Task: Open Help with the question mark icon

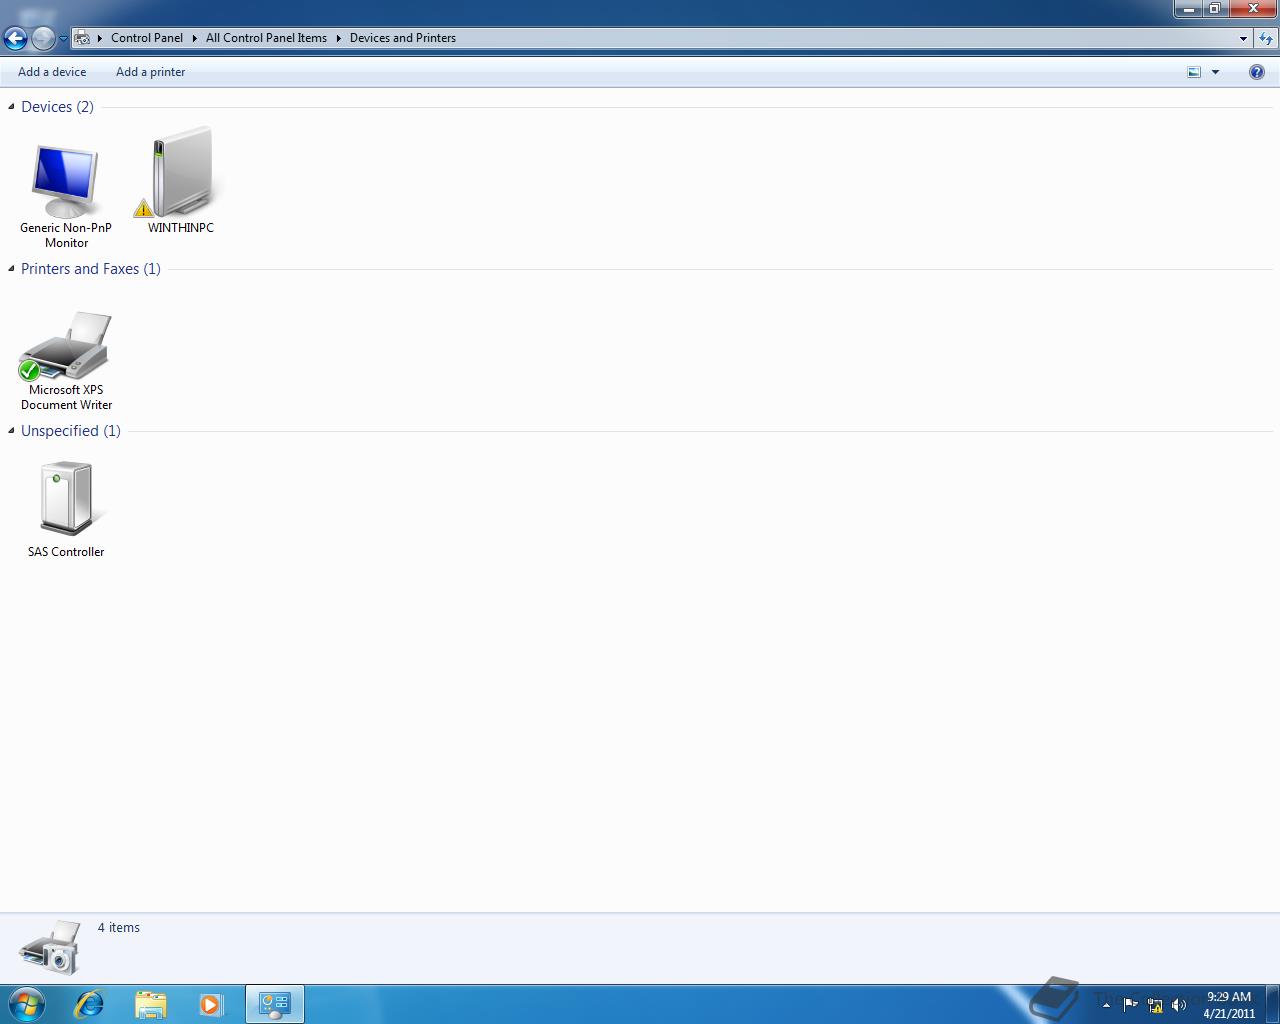Action: [x=1257, y=72]
